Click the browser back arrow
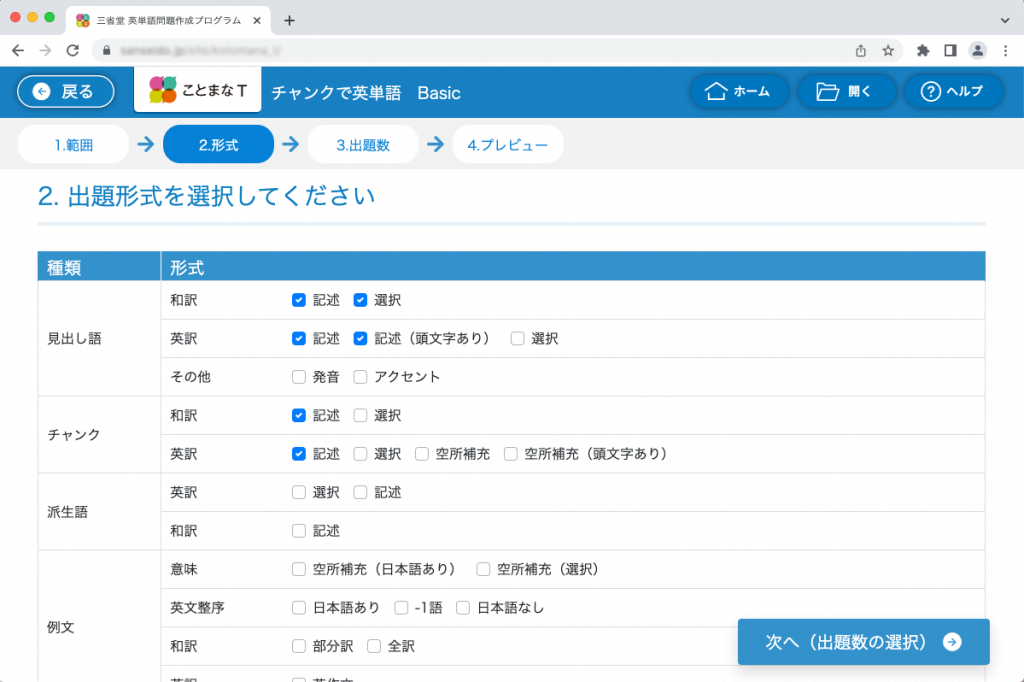This screenshot has height=682, width=1024. point(18,50)
